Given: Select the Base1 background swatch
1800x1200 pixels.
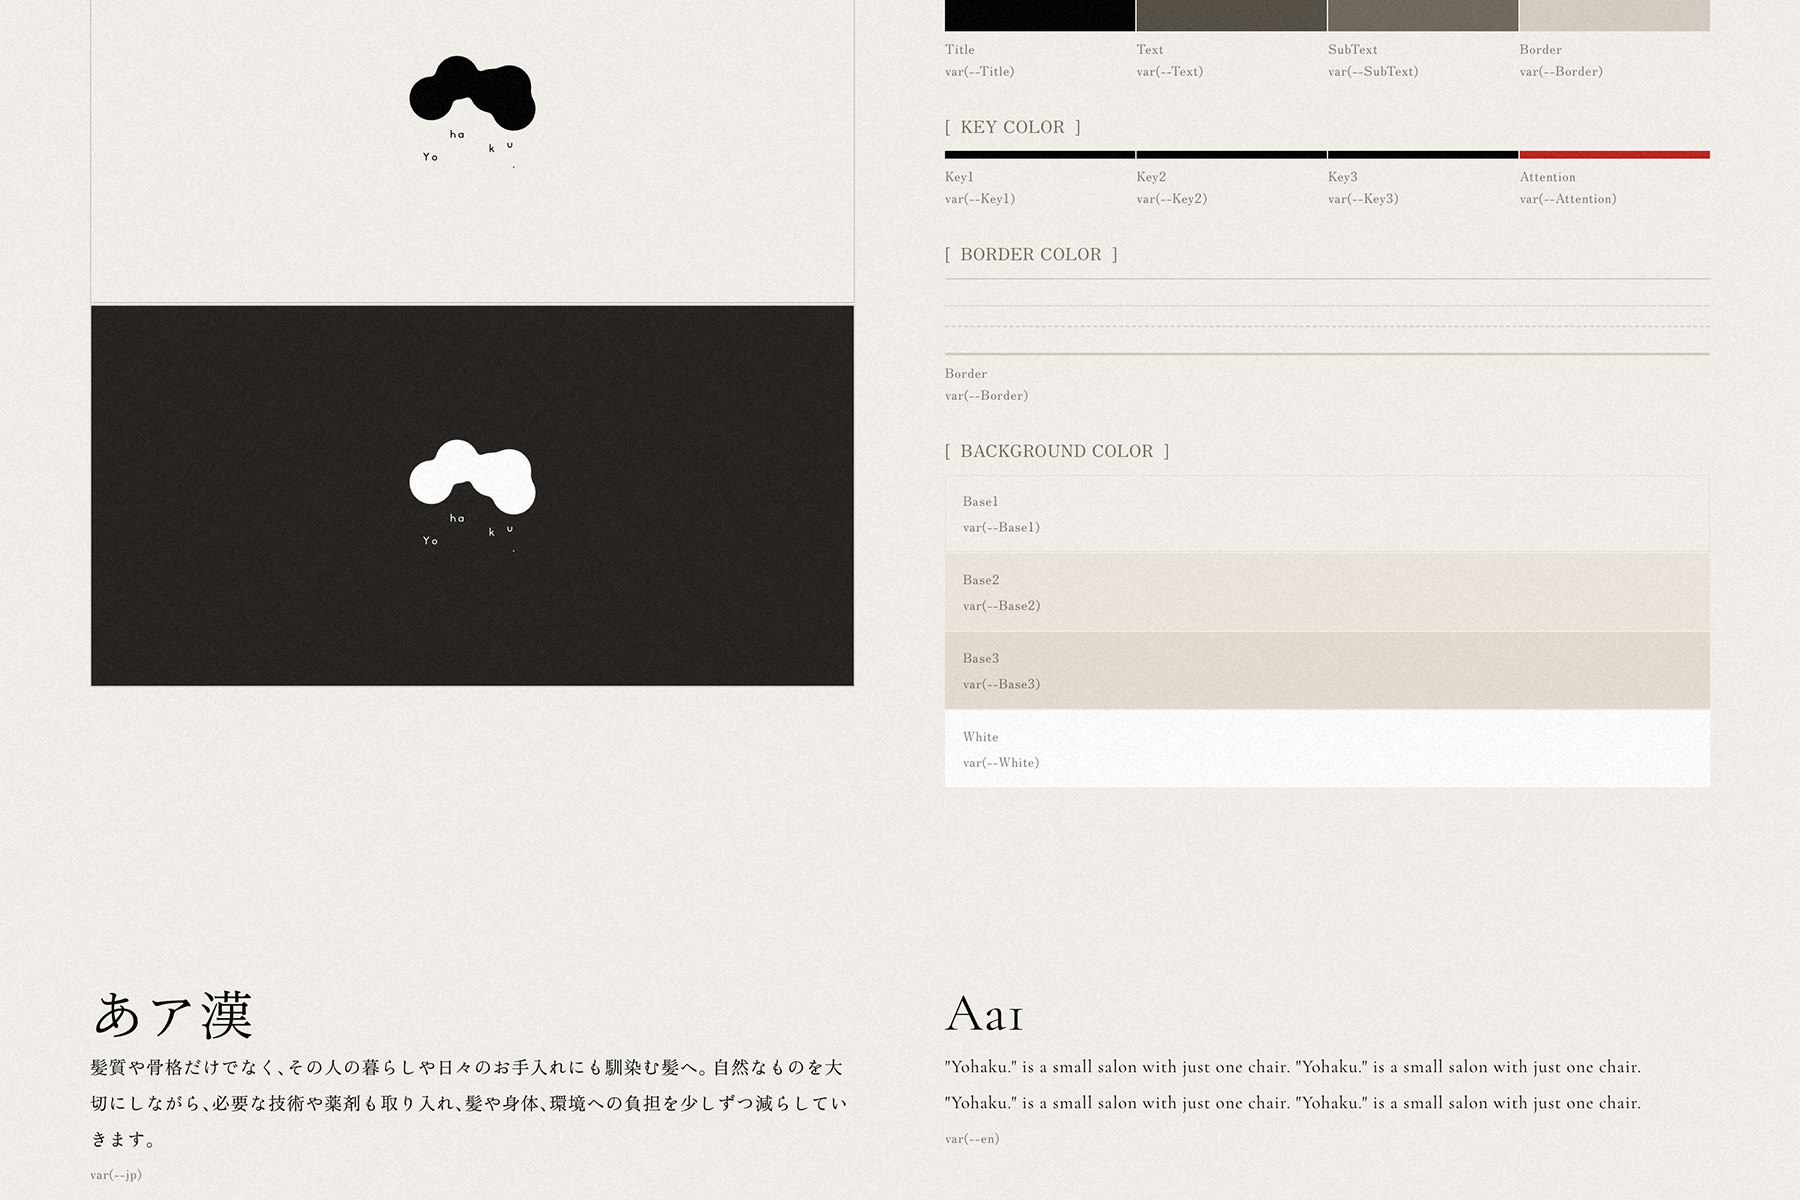Looking at the screenshot, I should tap(1327, 514).
